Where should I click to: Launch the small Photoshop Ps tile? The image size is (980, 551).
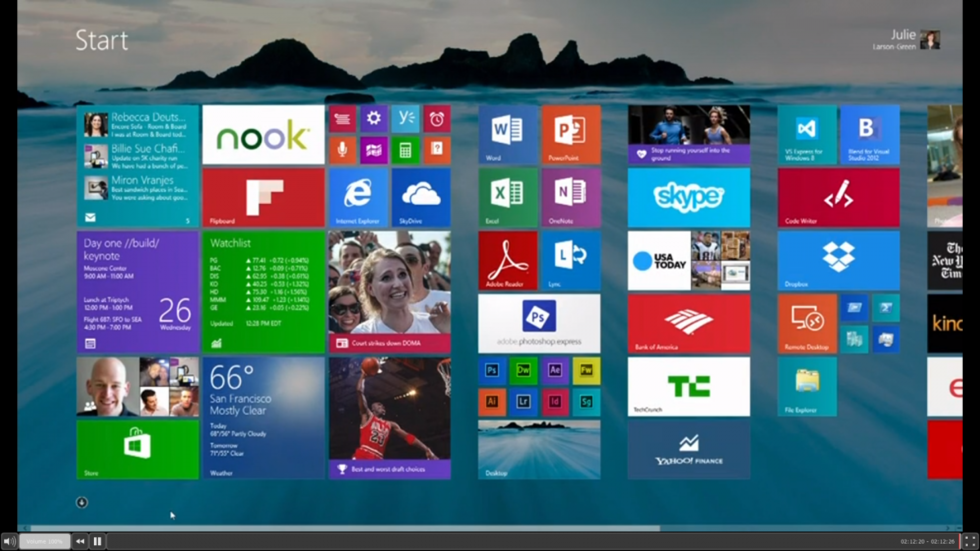[492, 370]
